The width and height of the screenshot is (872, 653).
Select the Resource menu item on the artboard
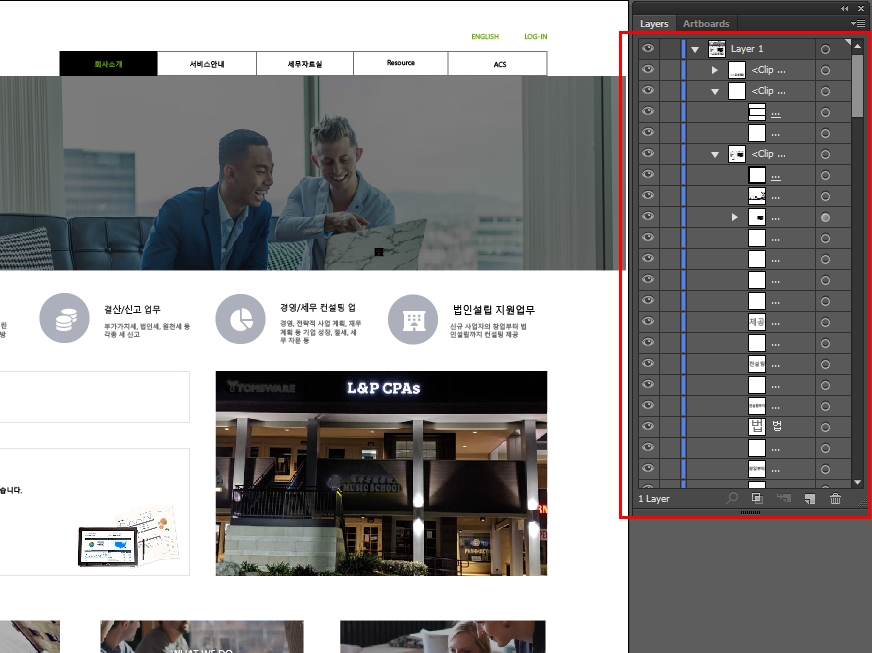[x=401, y=63]
